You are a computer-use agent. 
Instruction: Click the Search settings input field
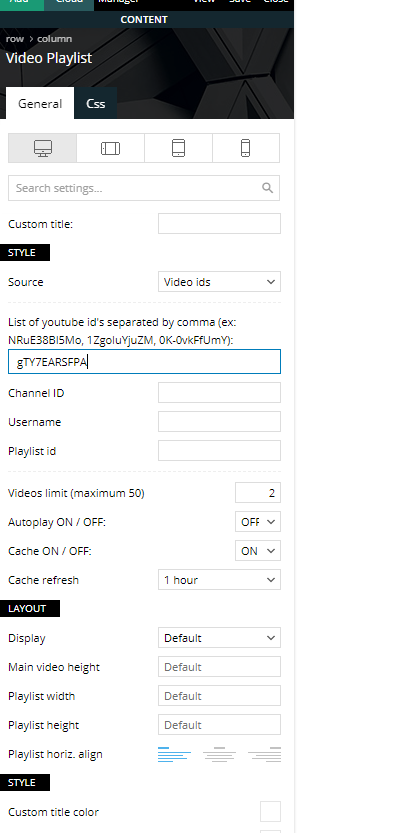click(144, 188)
